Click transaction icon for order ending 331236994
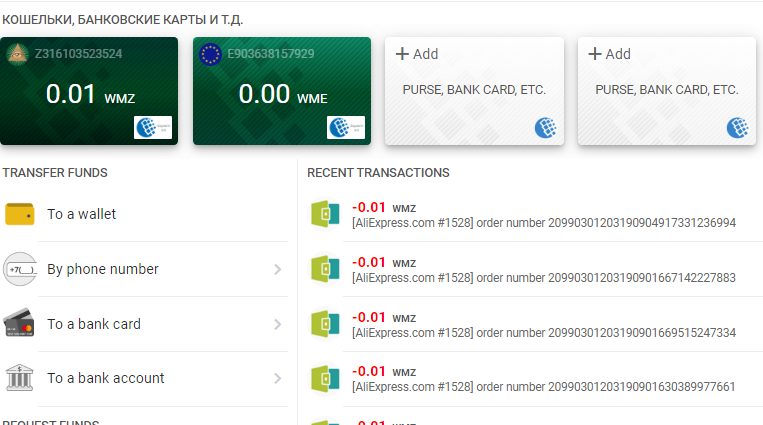 click(x=325, y=214)
